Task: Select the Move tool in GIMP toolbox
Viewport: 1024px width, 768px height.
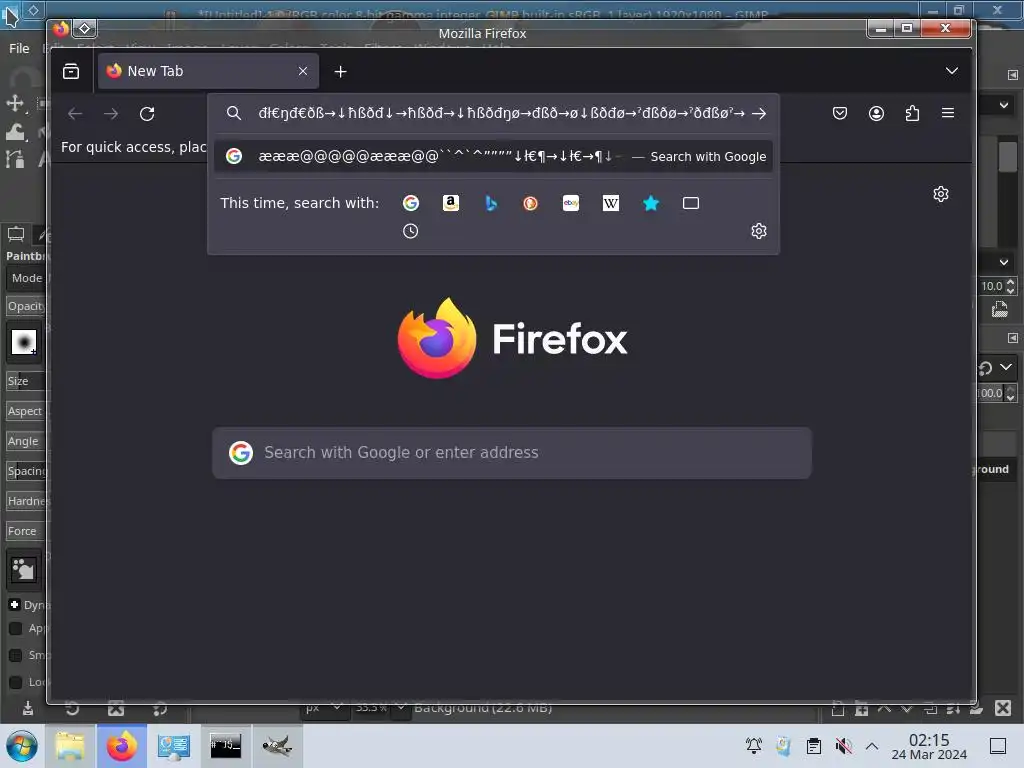Action: tap(15, 103)
